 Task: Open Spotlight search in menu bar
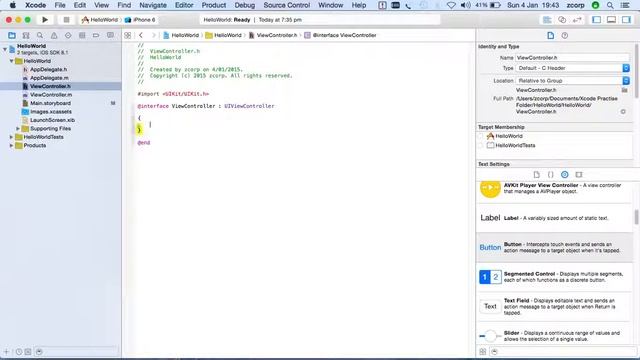[x=610, y=5]
